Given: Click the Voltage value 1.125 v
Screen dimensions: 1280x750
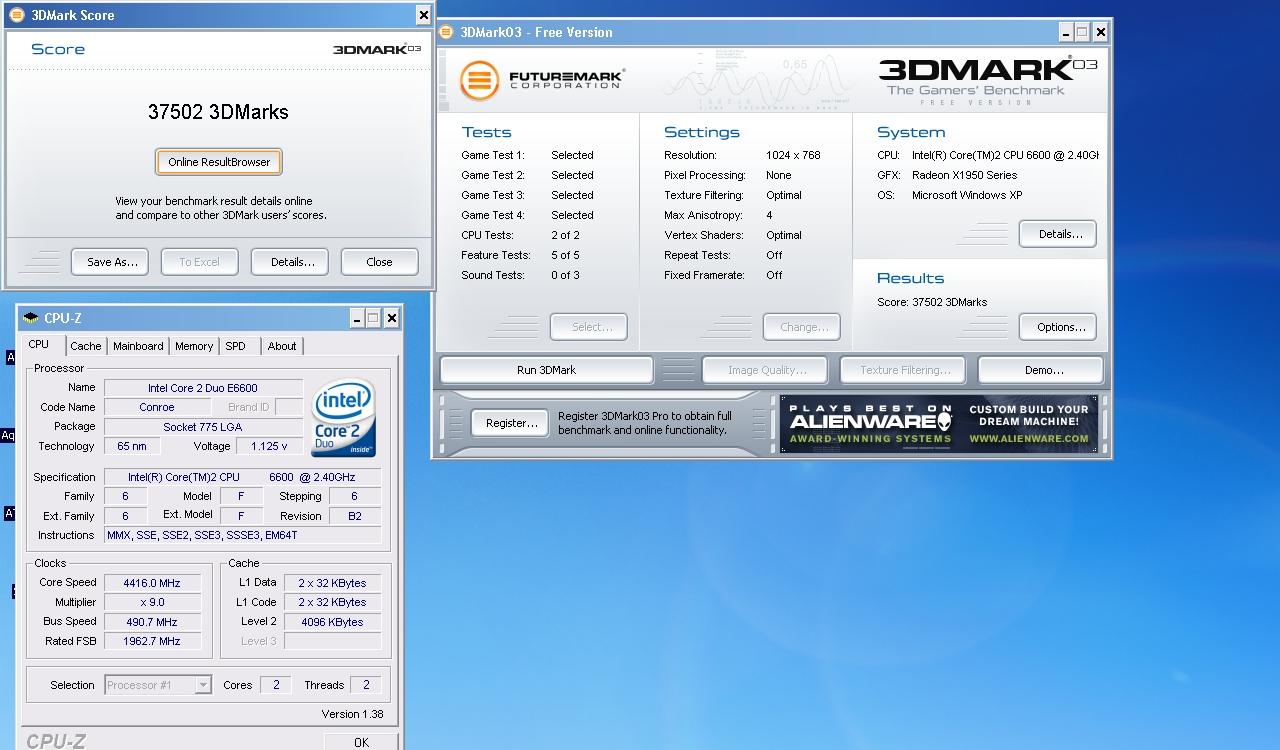Looking at the screenshot, I should (x=270, y=446).
